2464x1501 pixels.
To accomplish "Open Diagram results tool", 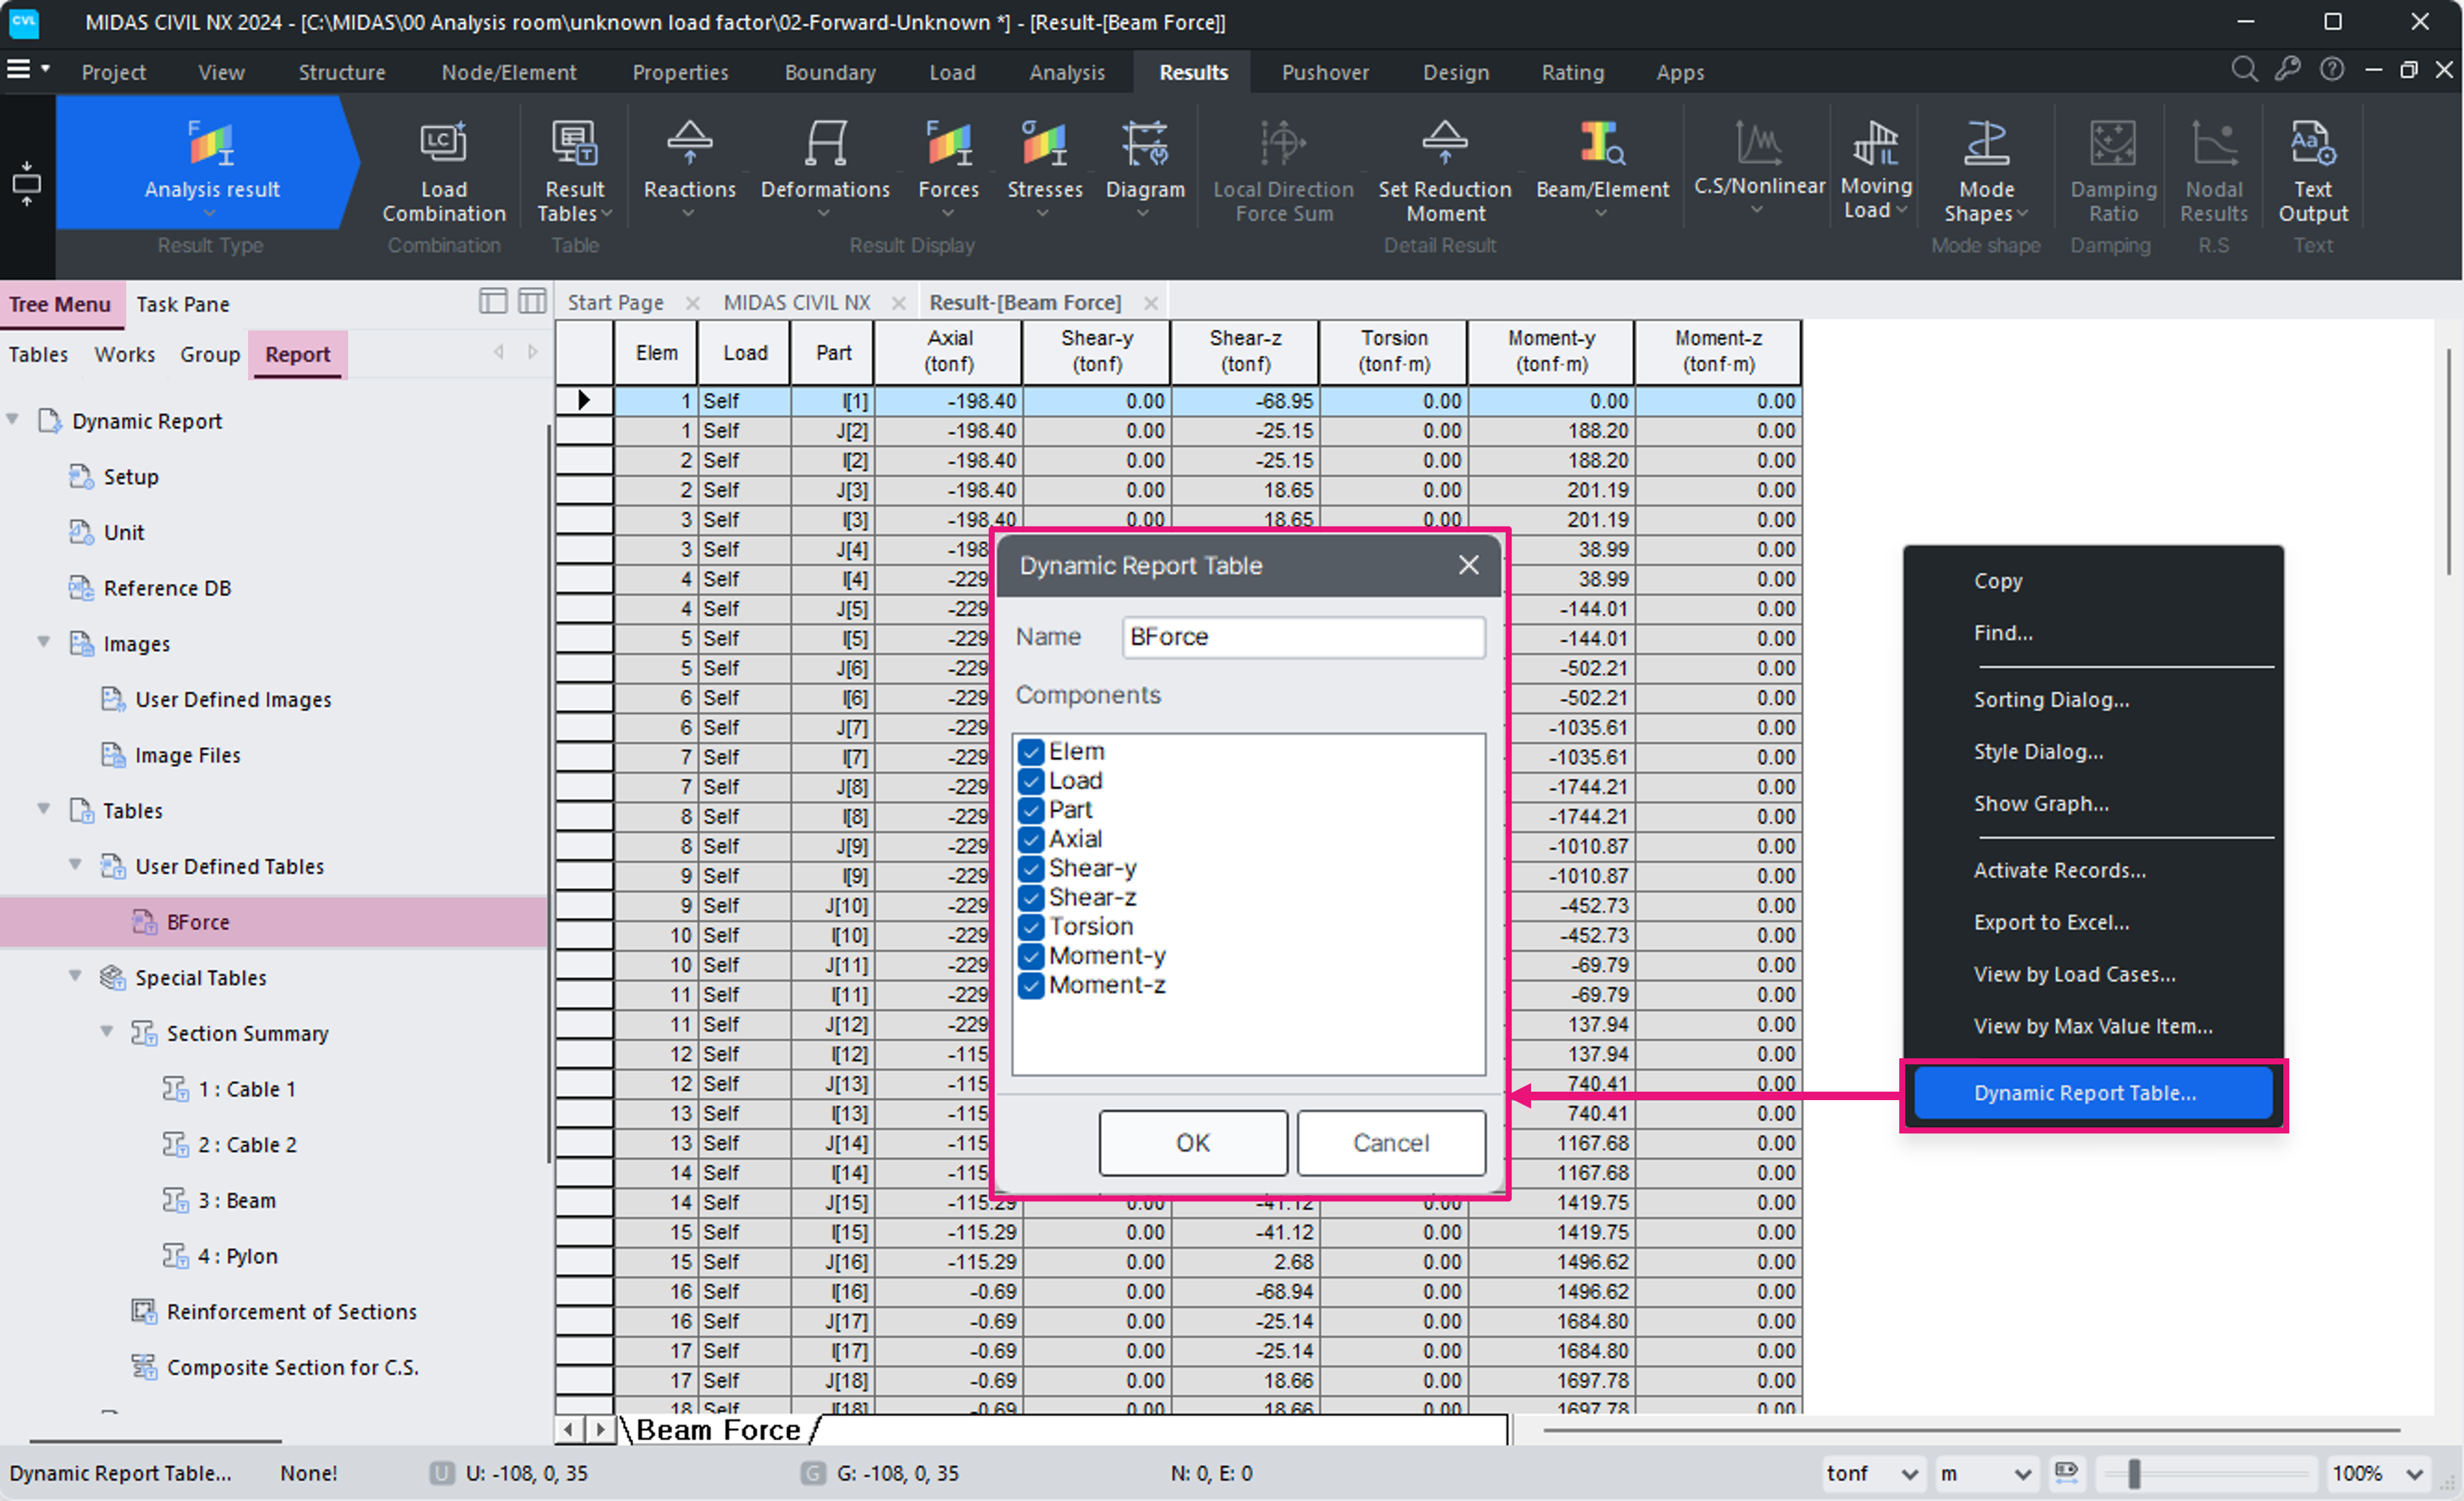I will tap(1145, 168).
